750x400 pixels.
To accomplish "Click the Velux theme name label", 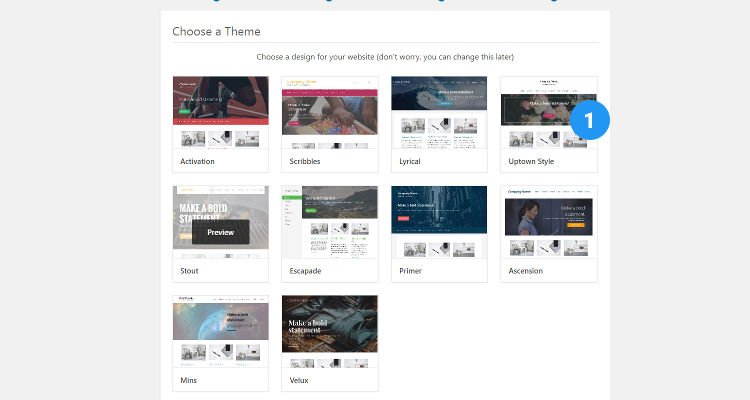I will tap(299, 380).
